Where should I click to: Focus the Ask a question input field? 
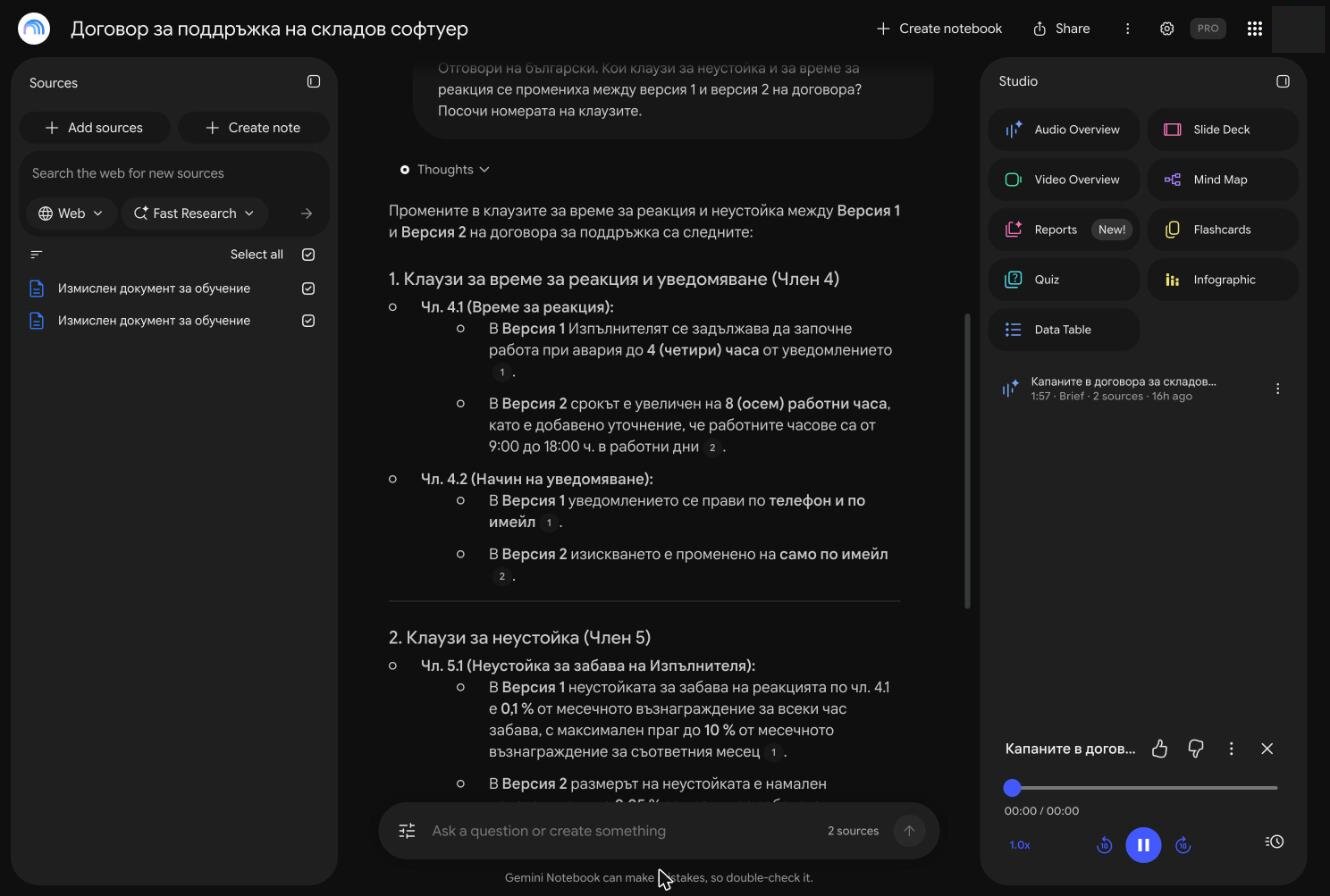[620, 831]
